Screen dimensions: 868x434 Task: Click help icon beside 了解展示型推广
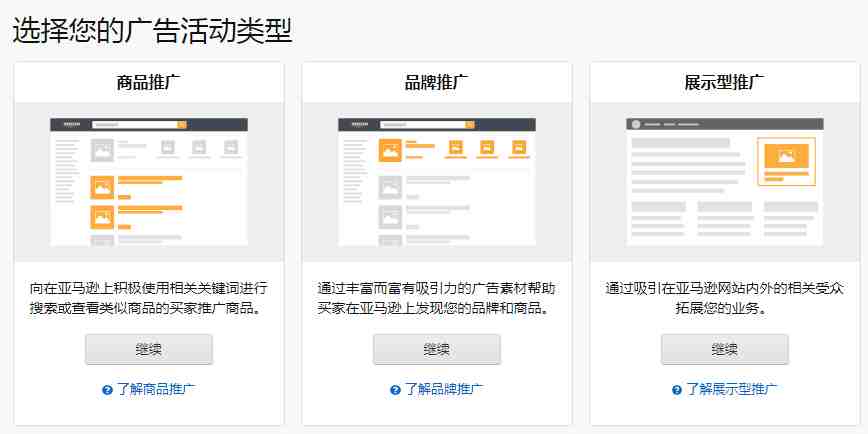tap(677, 390)
